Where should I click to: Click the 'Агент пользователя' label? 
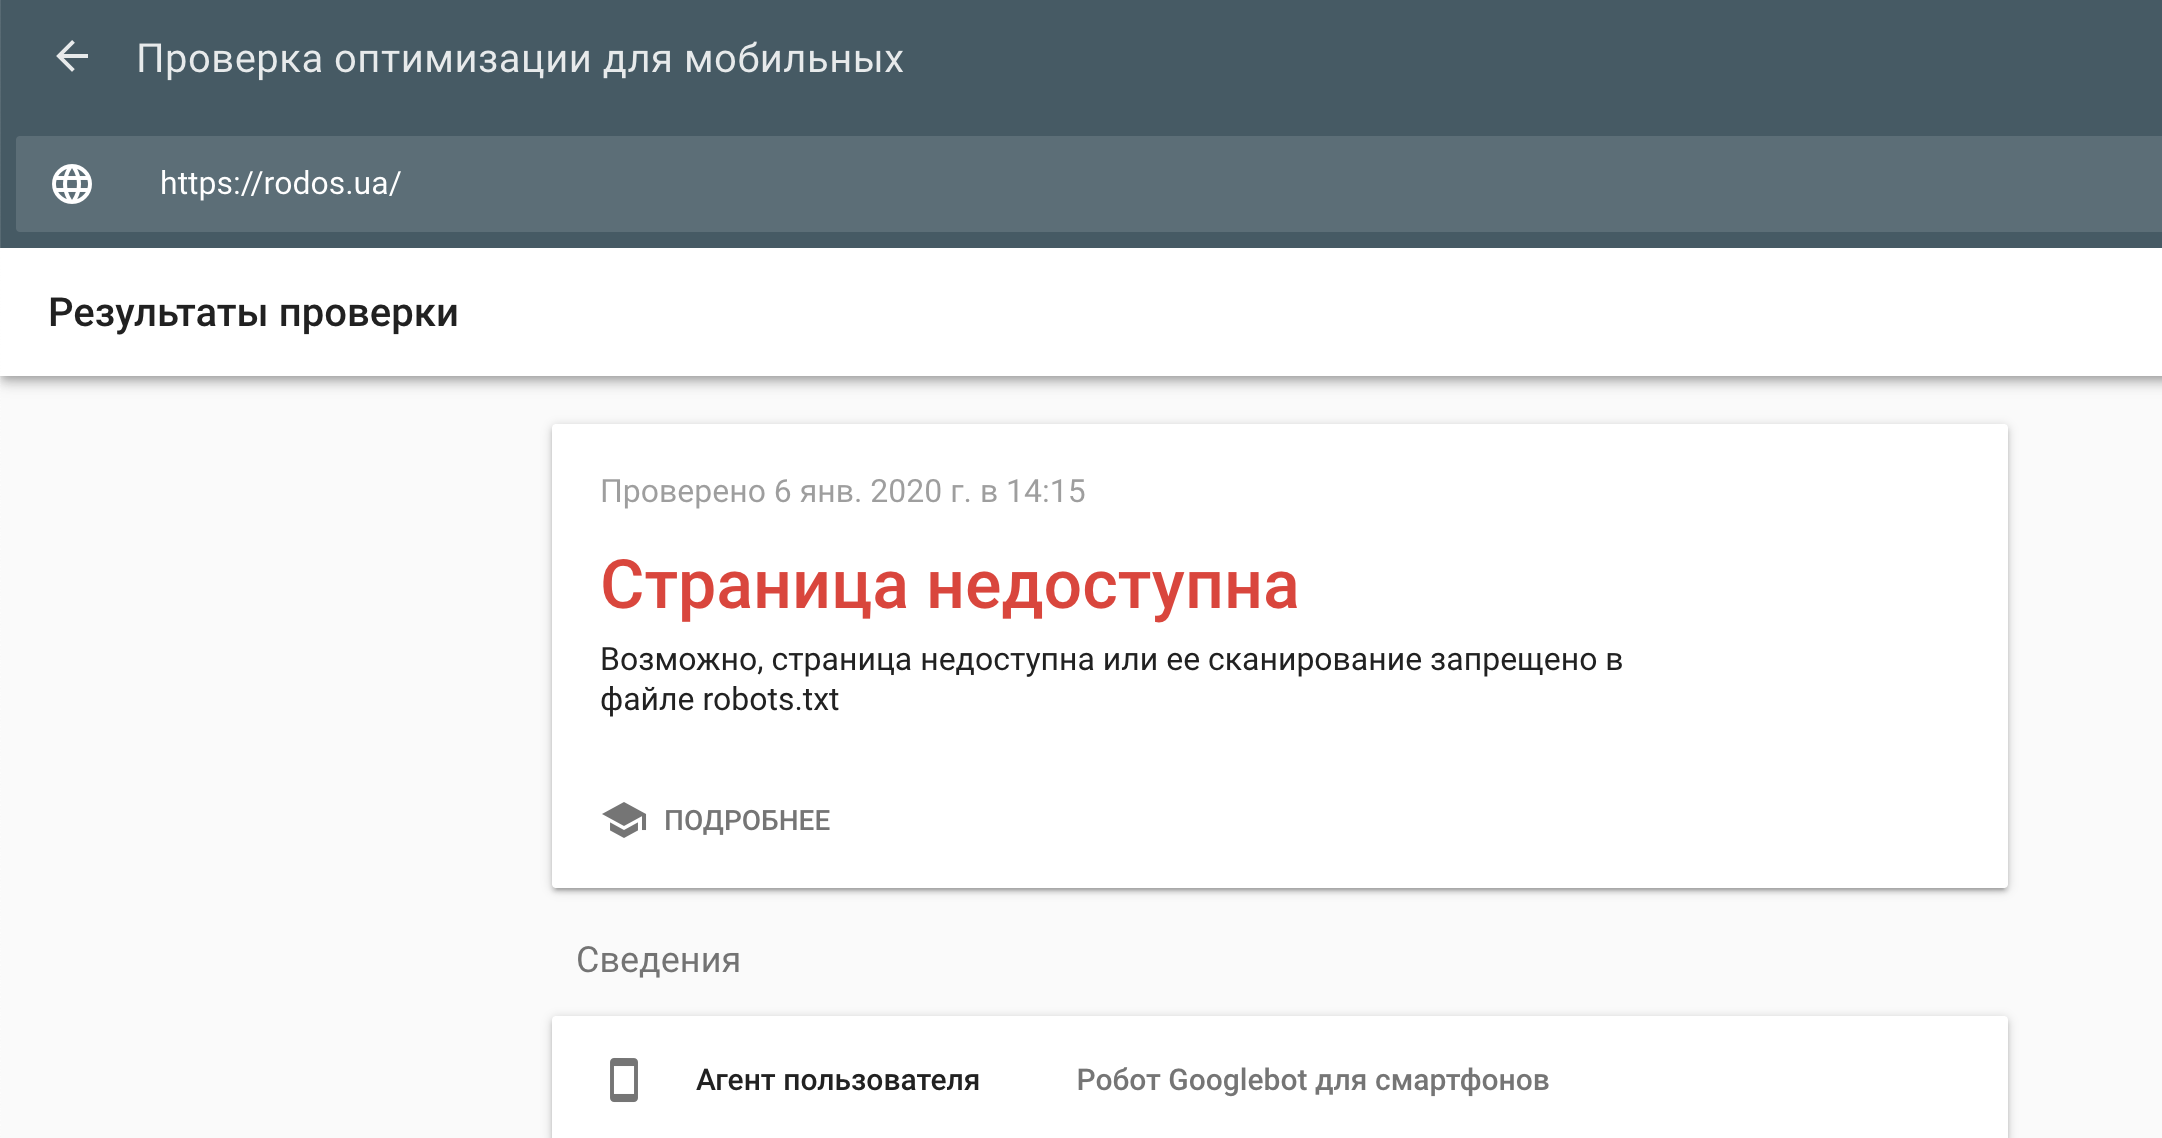(x=838, y=1080)
